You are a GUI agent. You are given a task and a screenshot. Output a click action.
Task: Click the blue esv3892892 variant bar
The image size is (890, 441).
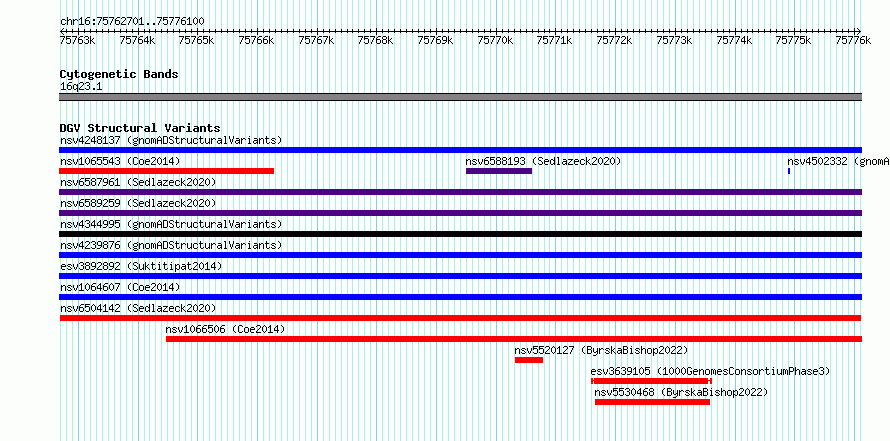(x=460, y=276)
